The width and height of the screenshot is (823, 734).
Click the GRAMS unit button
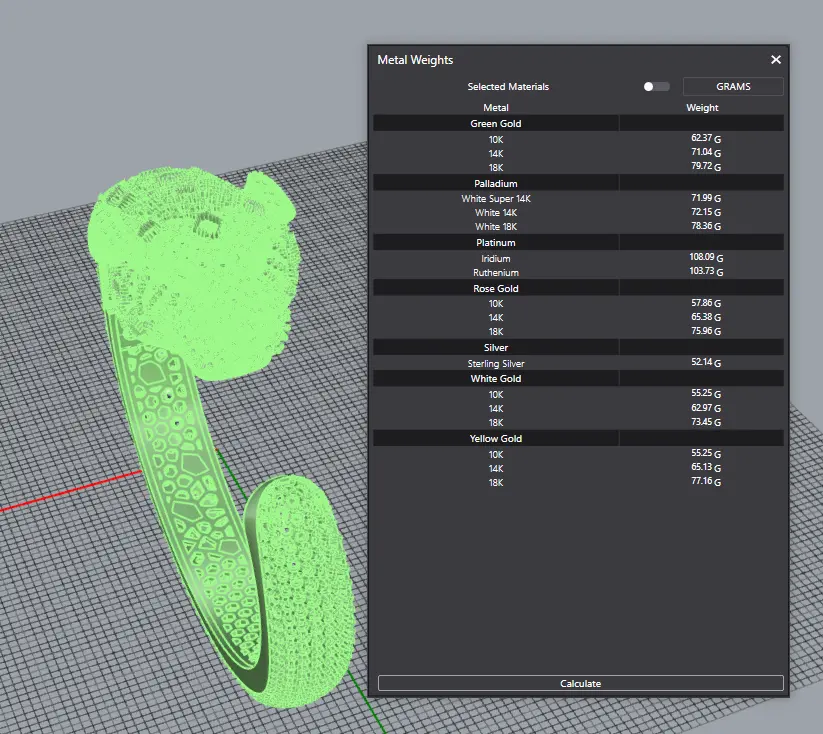[x=733, y=87]
